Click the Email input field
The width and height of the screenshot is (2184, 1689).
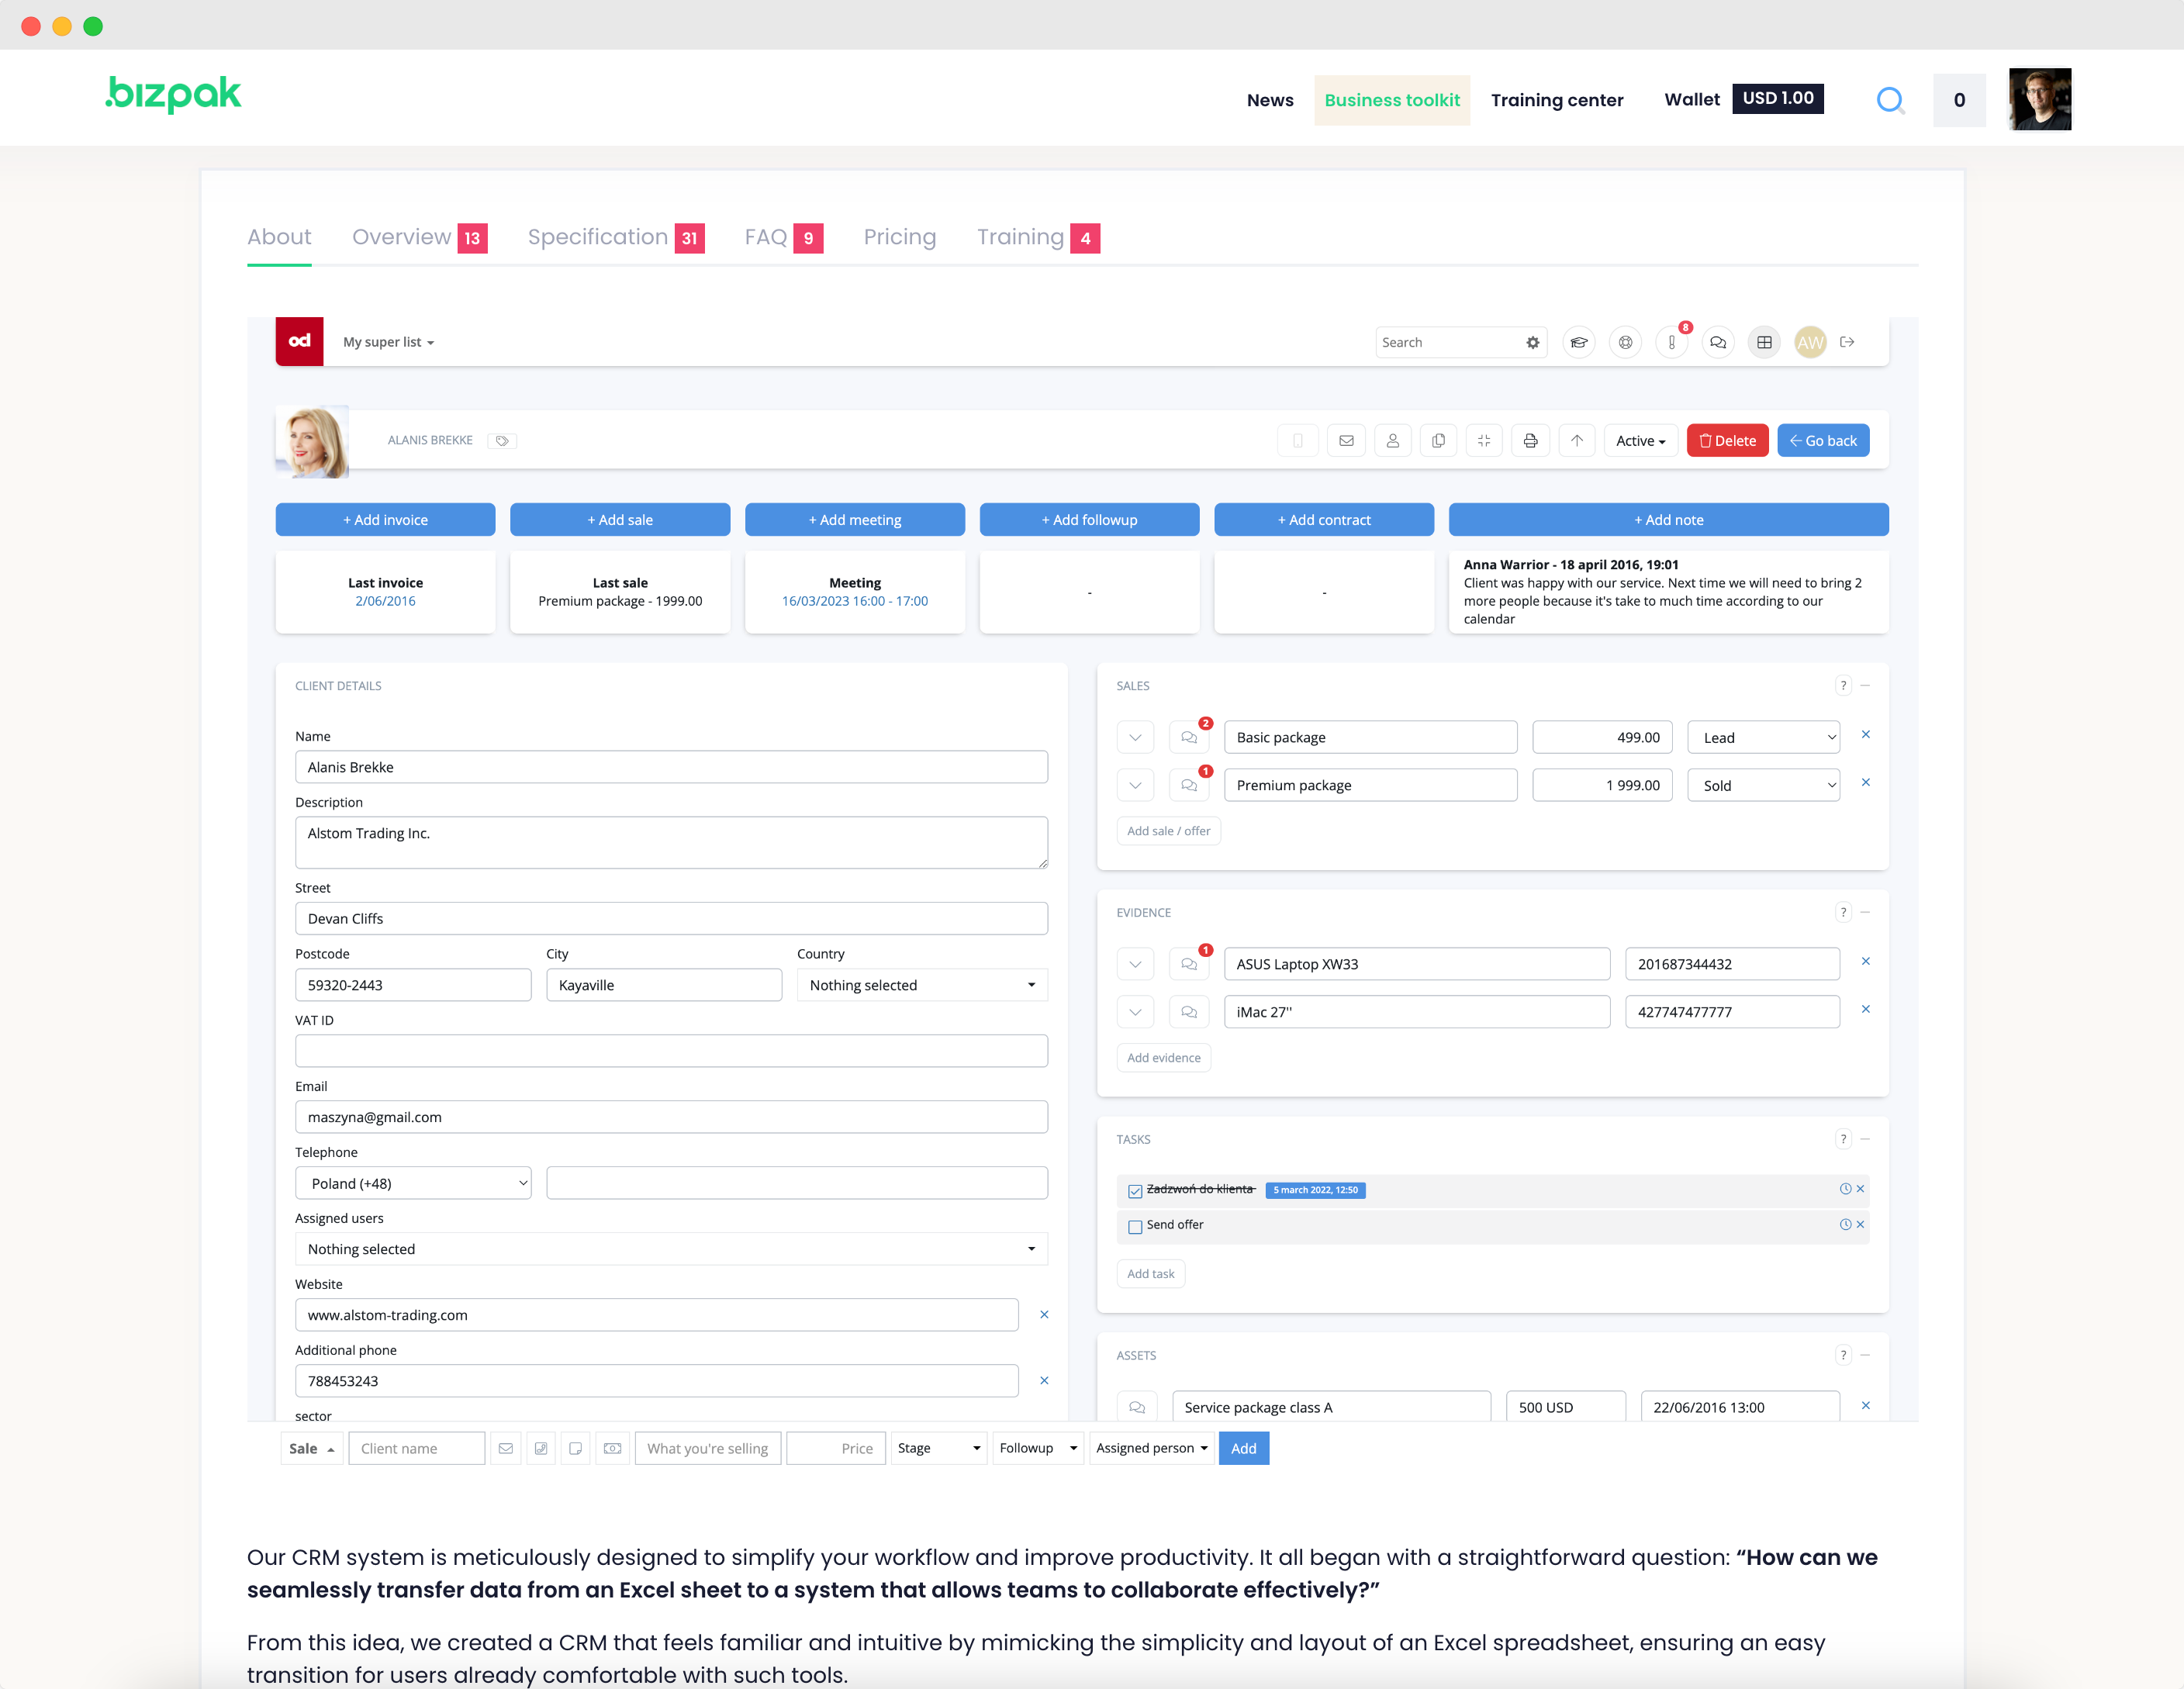tap(671, 1117)
